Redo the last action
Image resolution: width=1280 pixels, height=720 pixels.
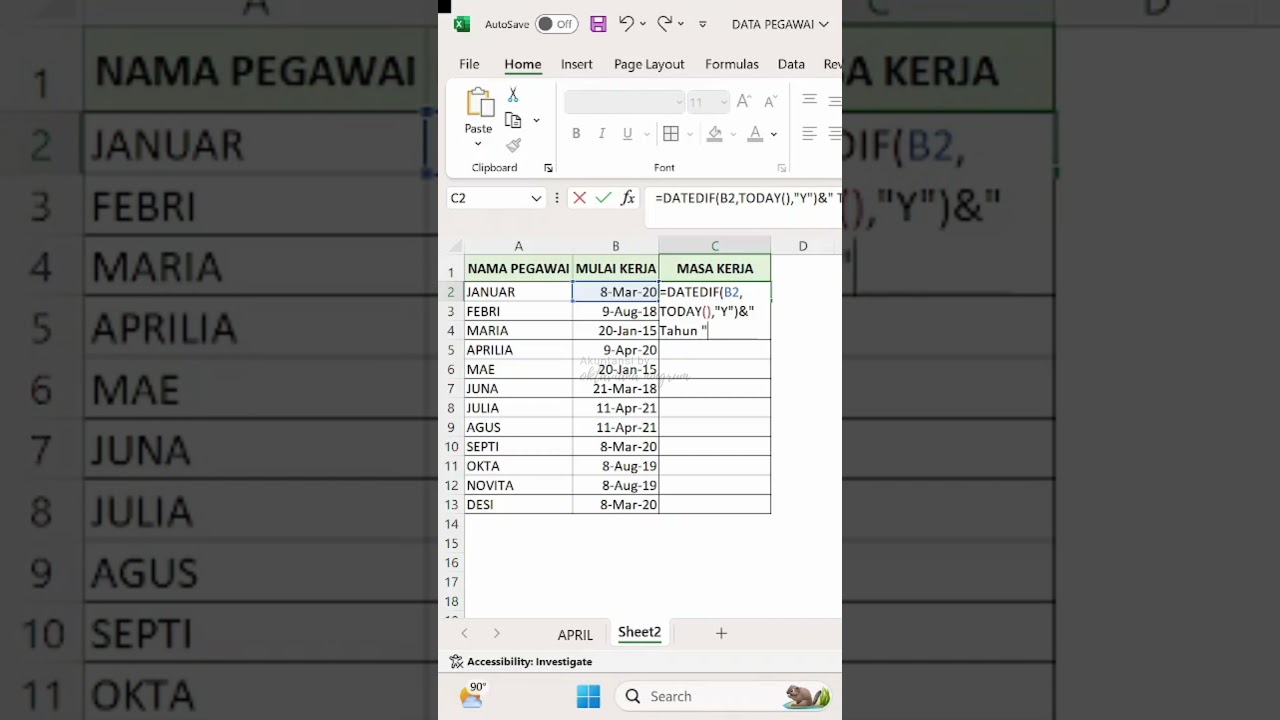pos(665,23)
